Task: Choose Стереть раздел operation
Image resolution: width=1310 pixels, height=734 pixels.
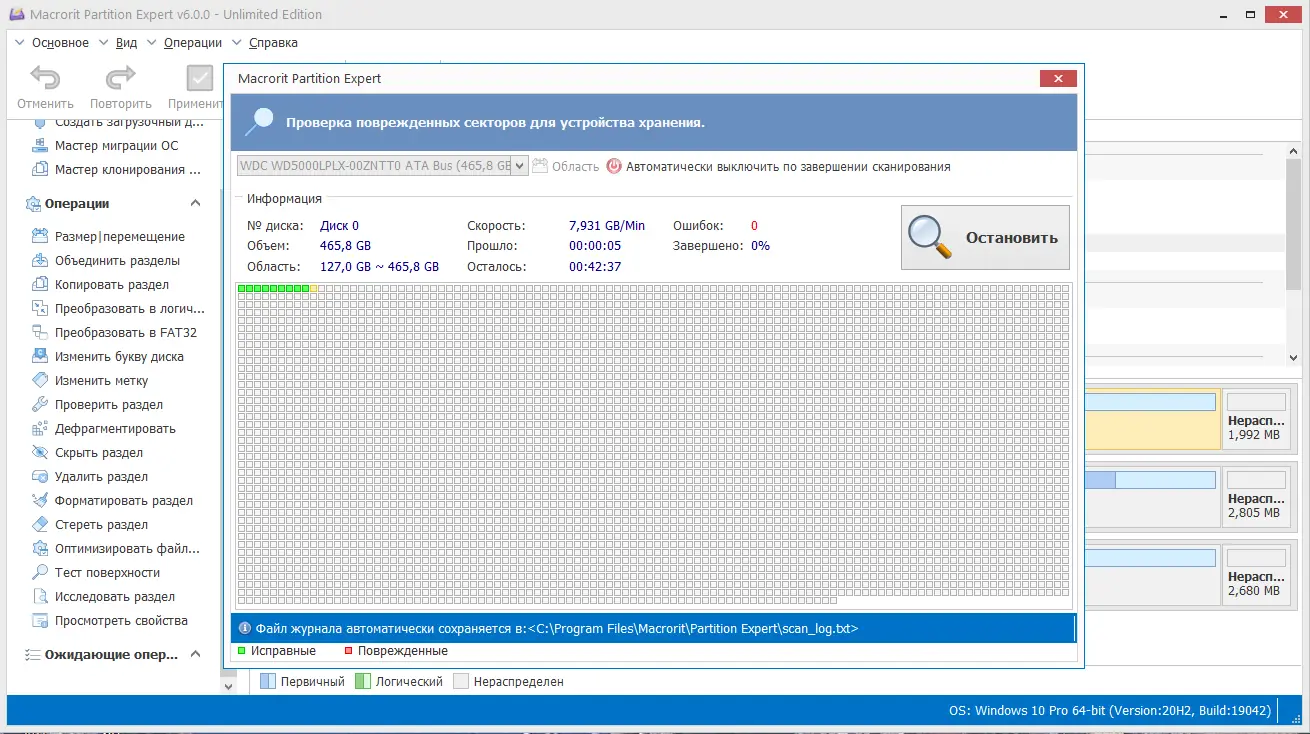Action: coord(90,525)
